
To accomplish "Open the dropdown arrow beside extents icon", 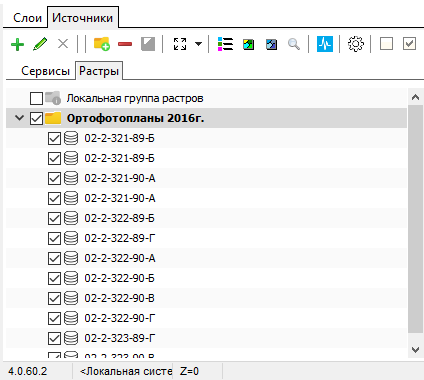I will pos(198,44).
